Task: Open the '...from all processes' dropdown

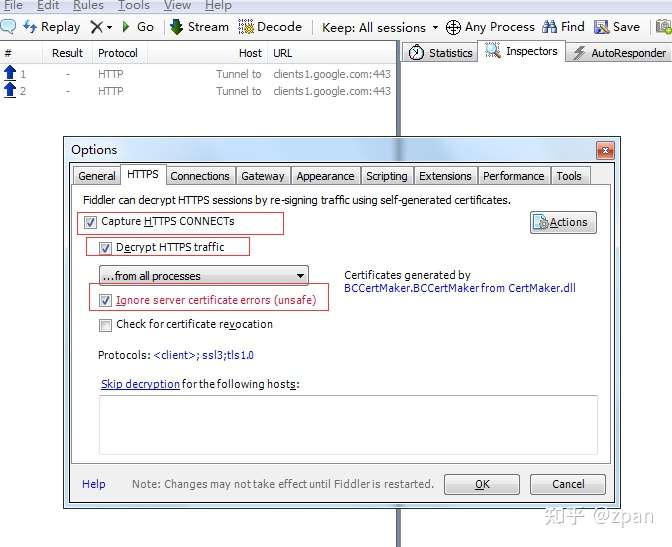Action: (x=204, y=276)
